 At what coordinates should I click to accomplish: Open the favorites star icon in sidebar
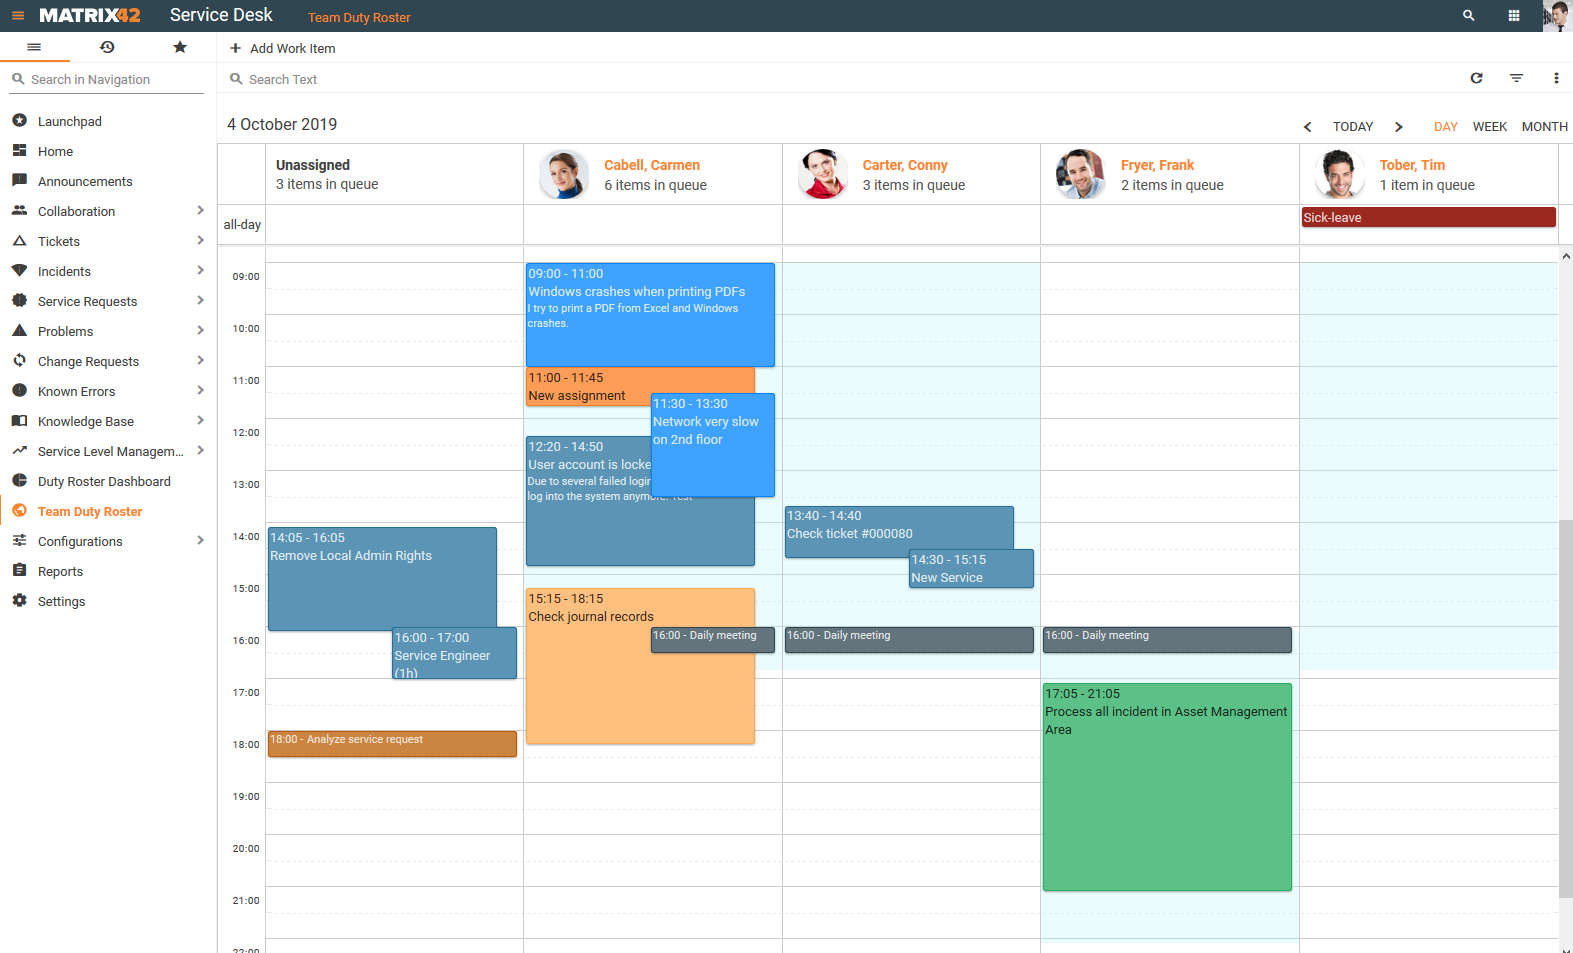point(180,47)
